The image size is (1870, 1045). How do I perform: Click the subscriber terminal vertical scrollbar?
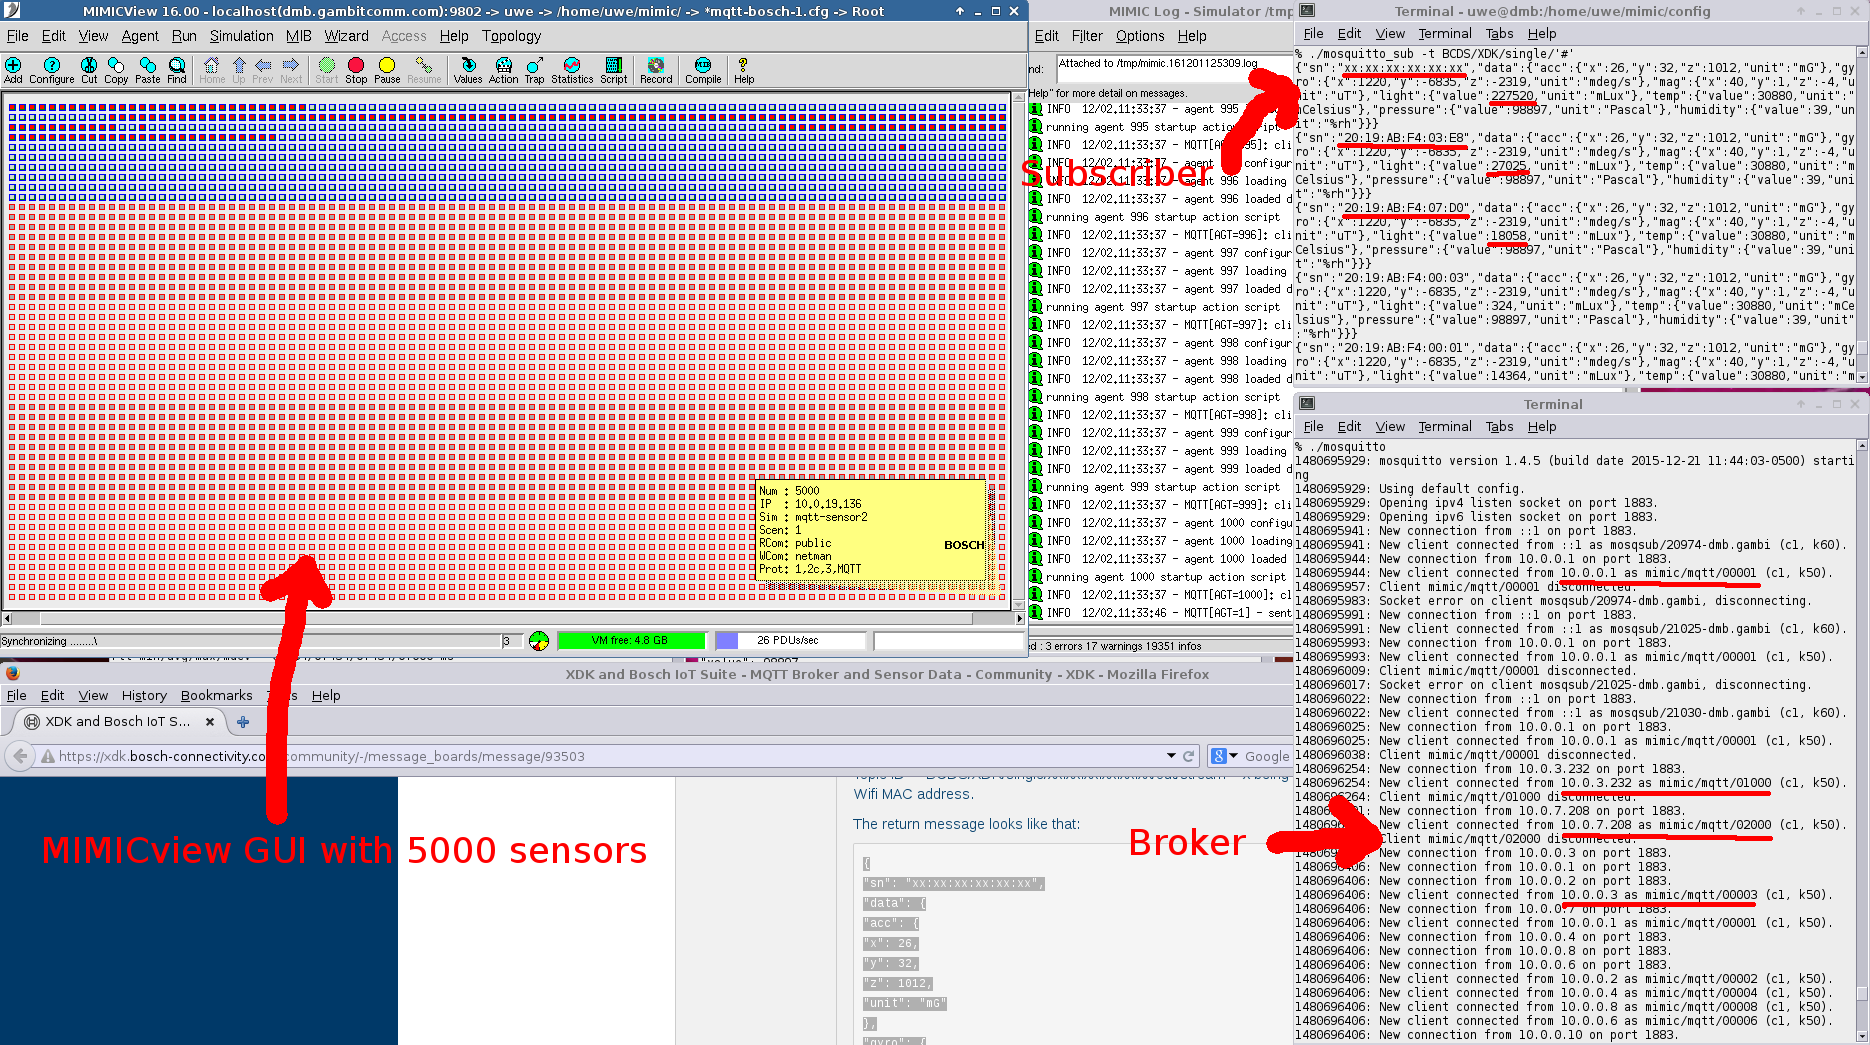(1862, 215)
